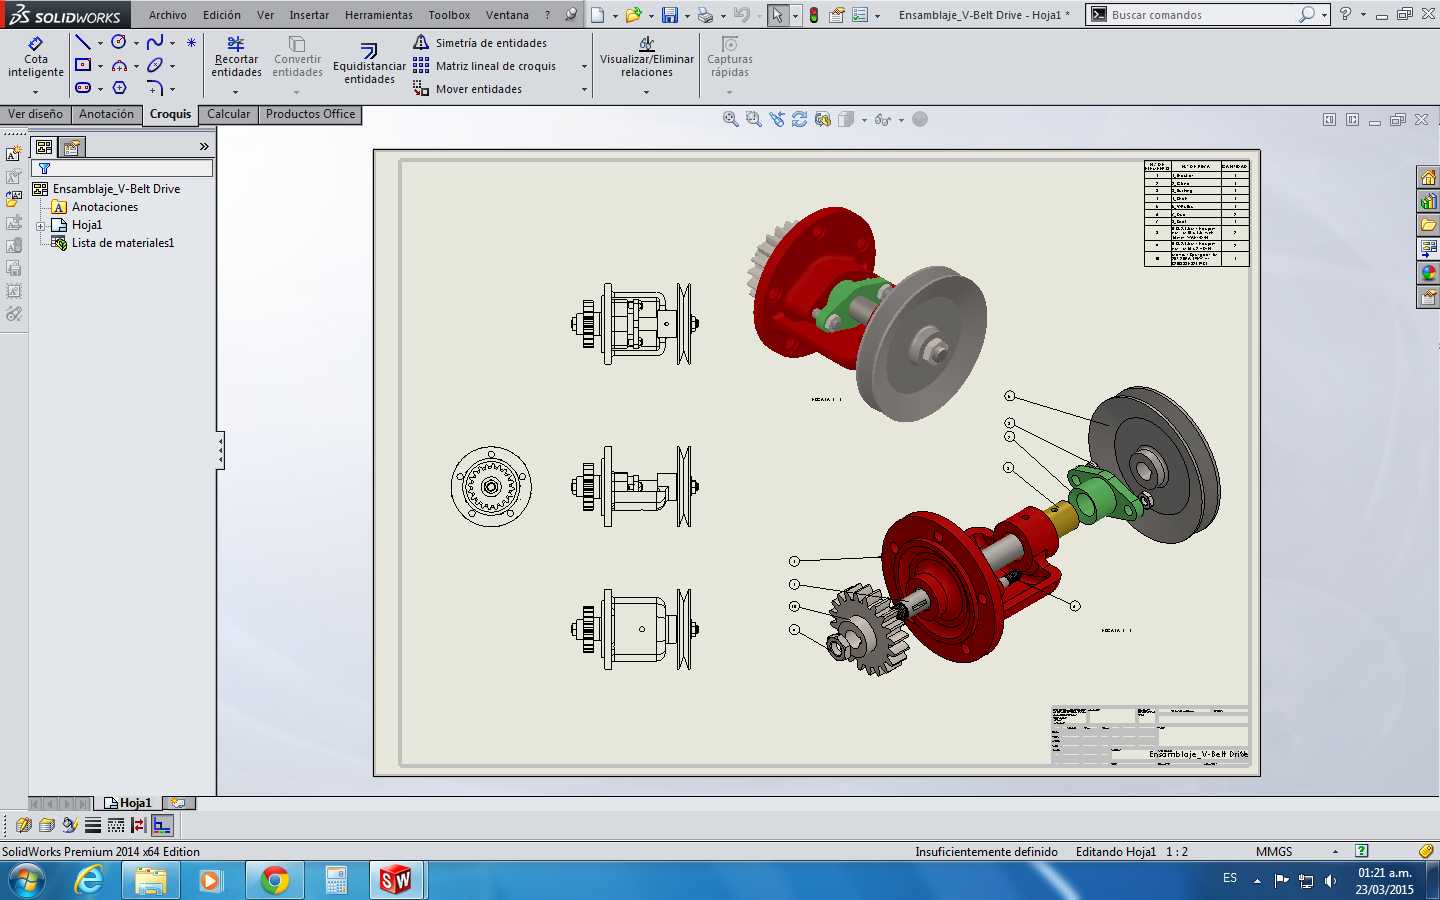Select the Corner Rectangle tool

pos(83,65)
